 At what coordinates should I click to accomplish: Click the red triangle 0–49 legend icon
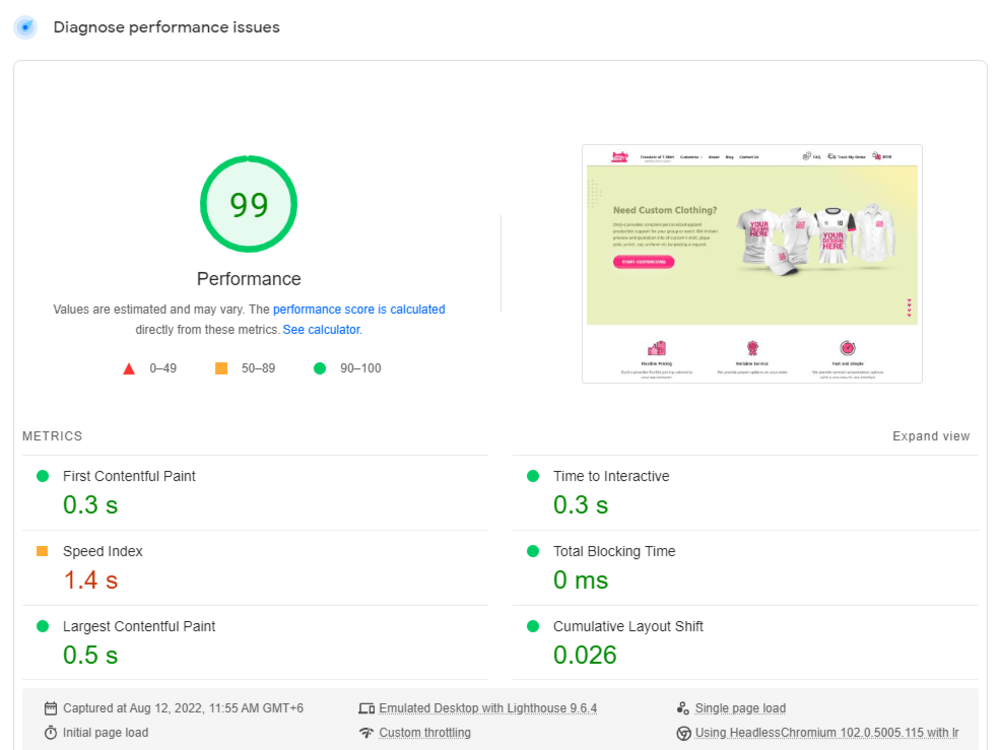(129, 369)
